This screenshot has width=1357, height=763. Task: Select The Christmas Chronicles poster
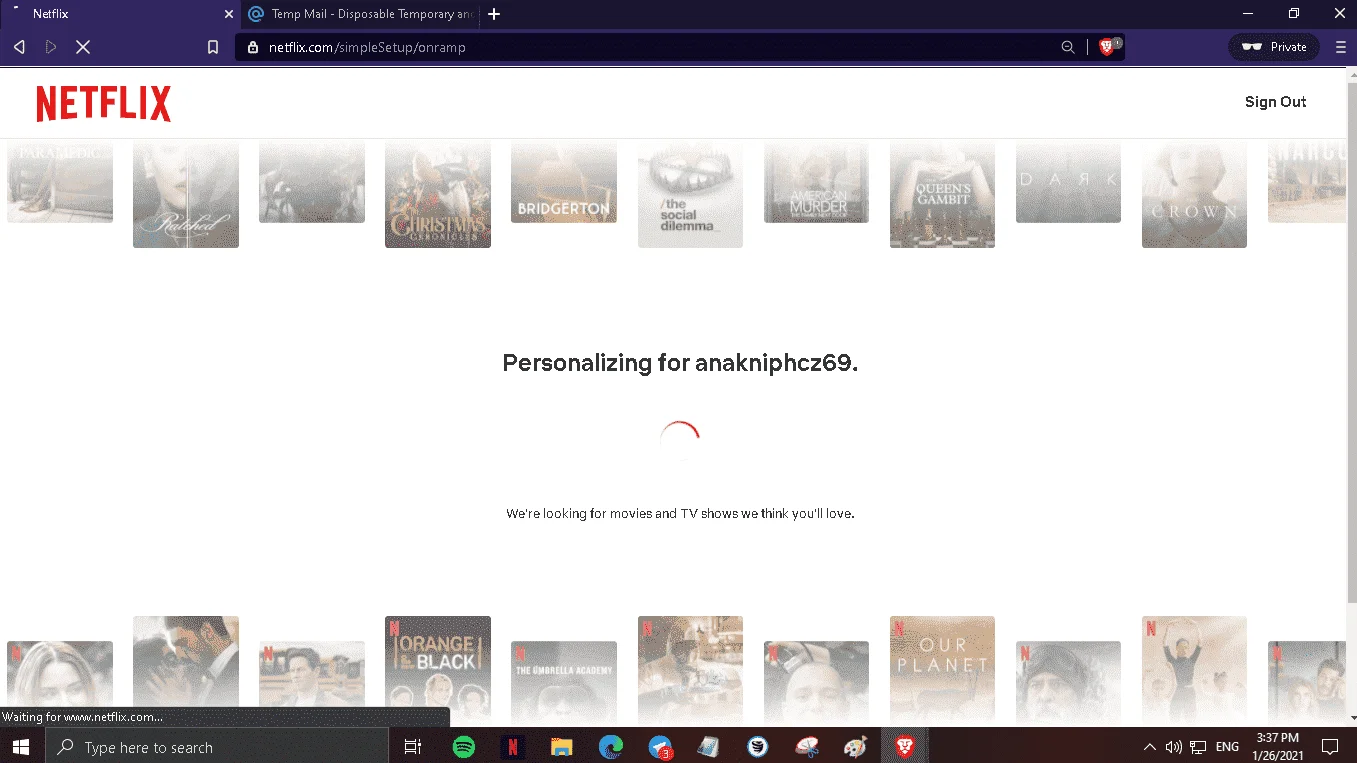click(438, 194)
